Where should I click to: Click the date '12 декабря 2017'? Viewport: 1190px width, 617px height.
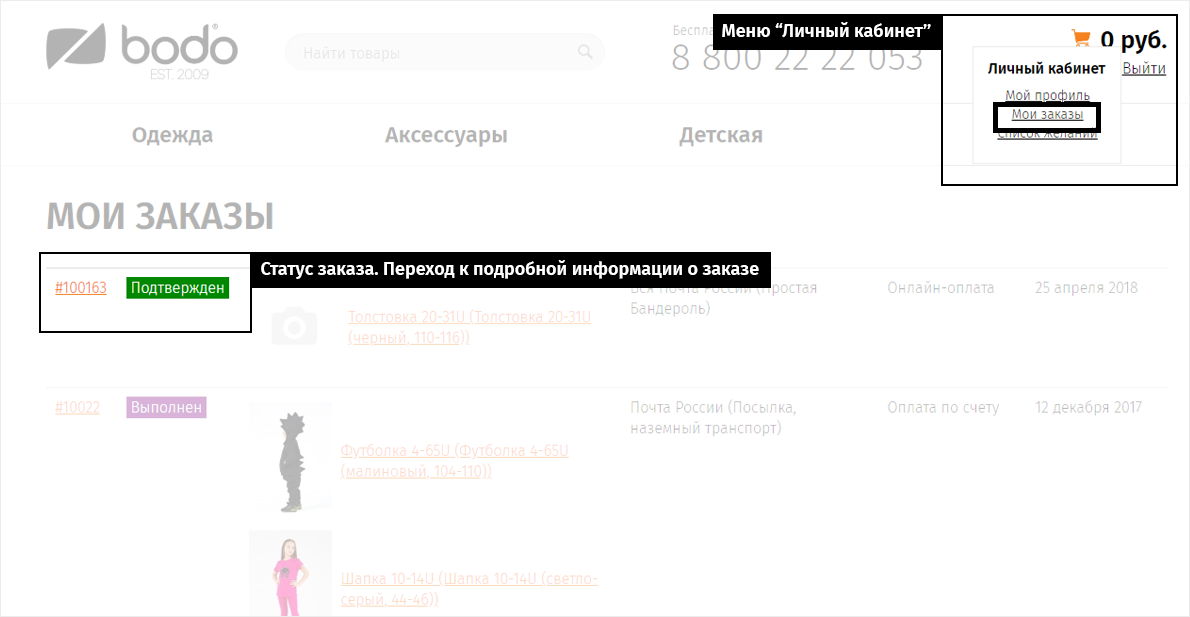[1088, 408]
